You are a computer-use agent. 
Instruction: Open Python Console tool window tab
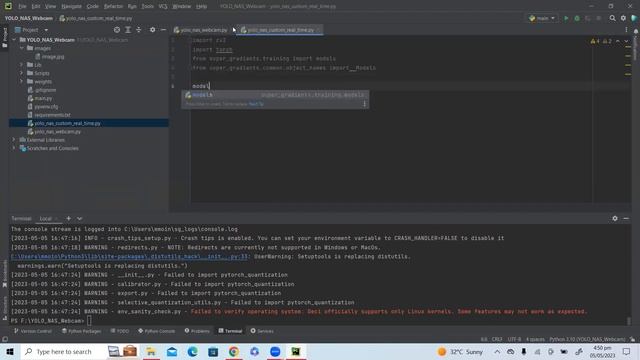click(157, 331)
